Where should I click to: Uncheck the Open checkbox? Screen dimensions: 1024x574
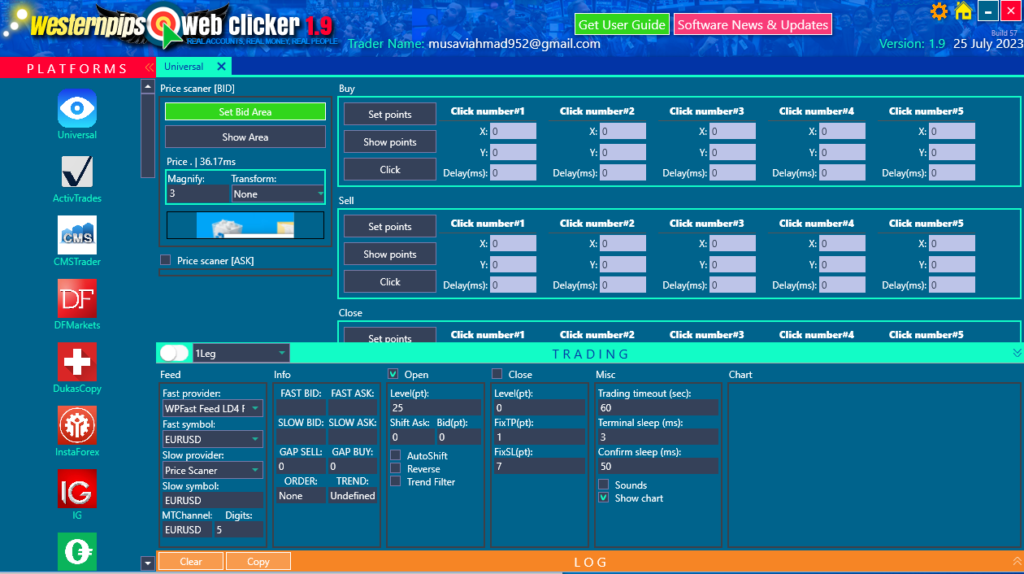point(393,374)
